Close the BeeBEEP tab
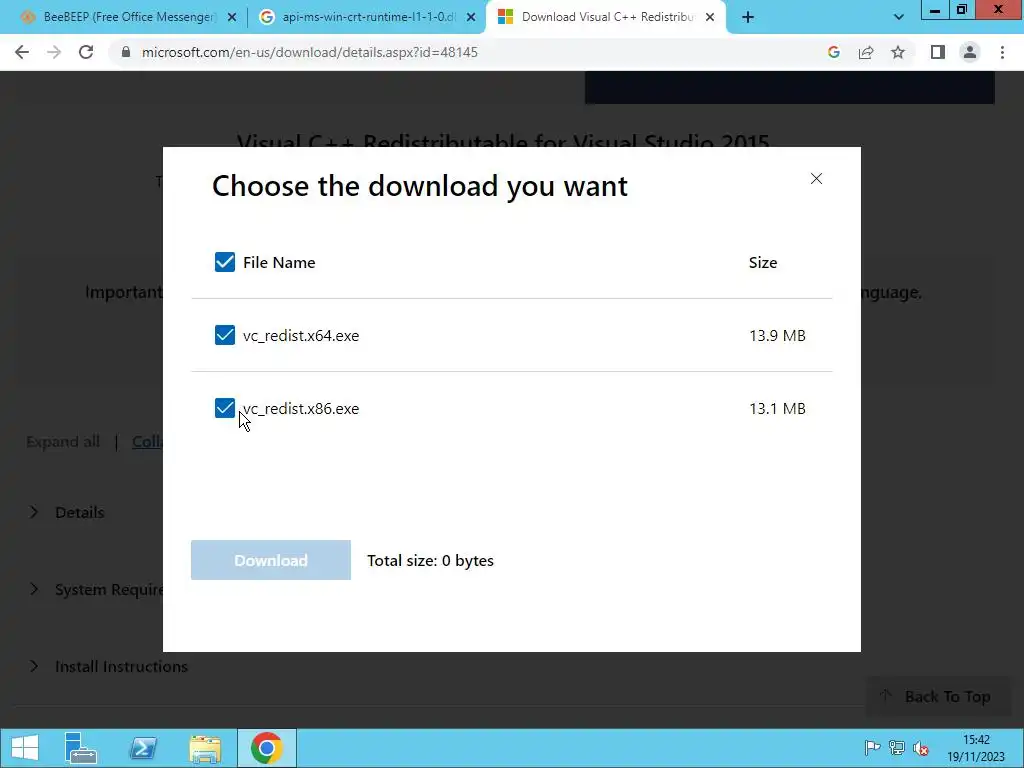The image size is (1024, 768). tap(232, 18)
